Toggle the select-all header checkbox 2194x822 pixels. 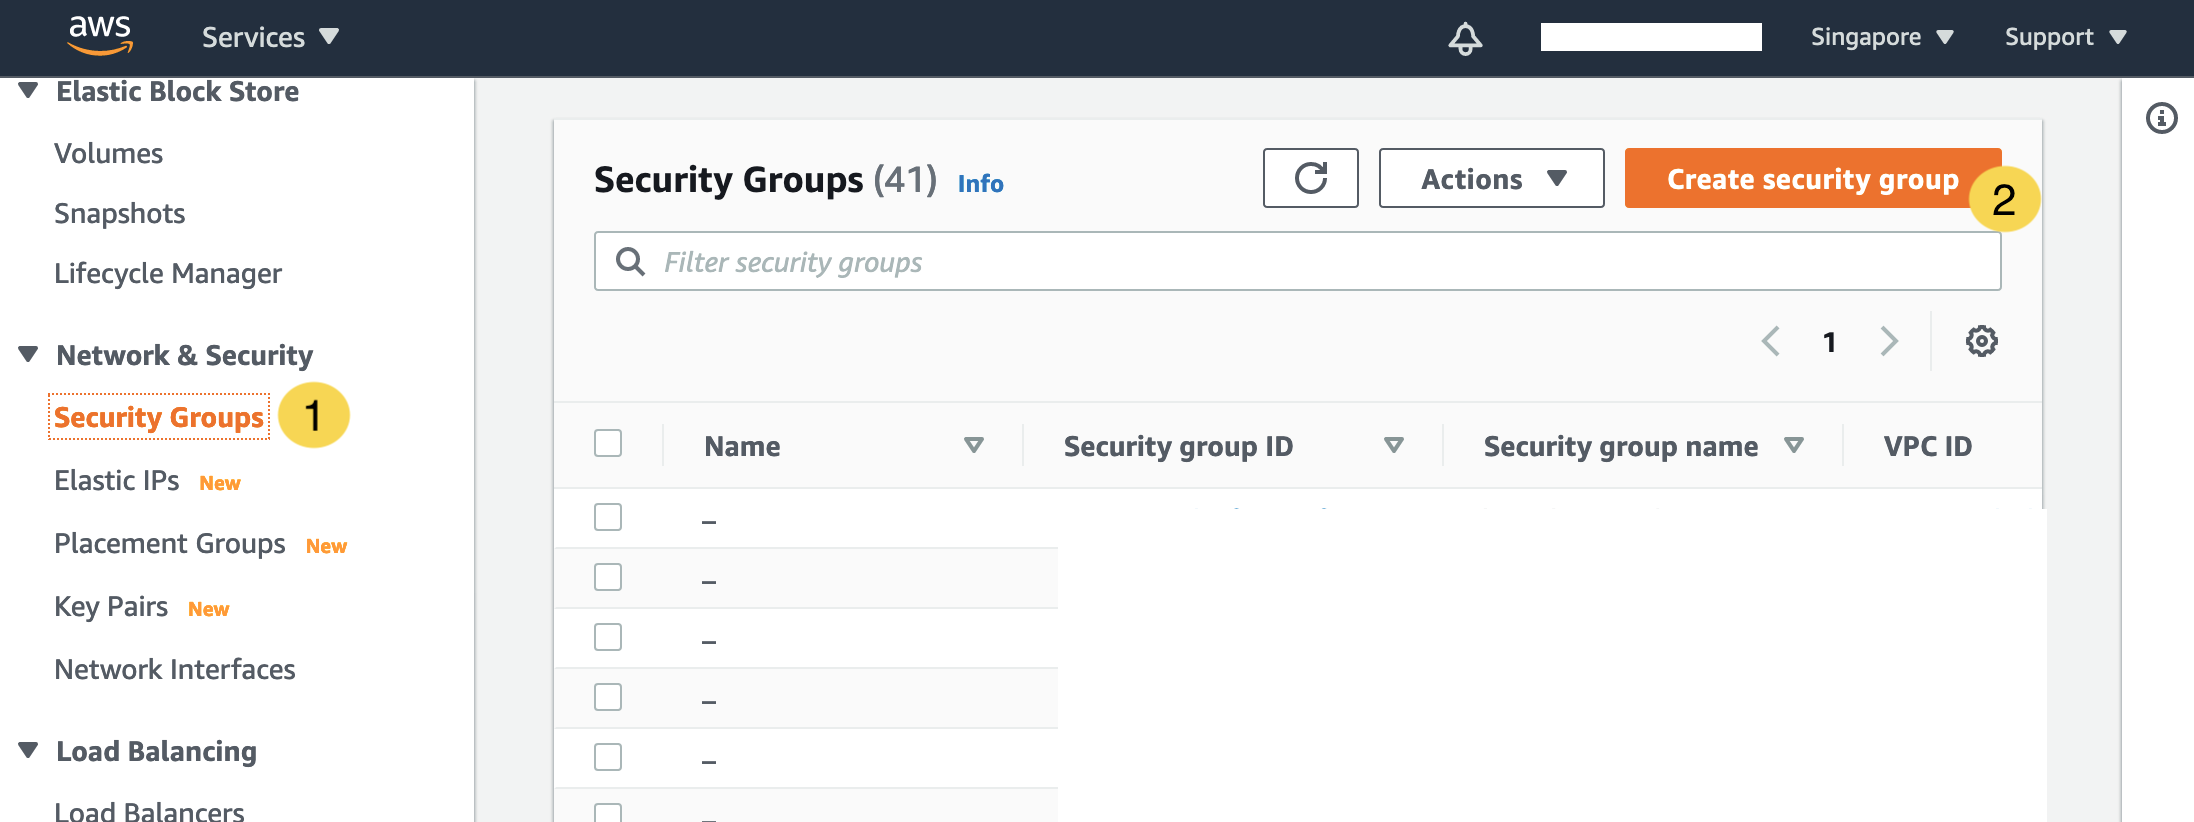click(x=608, y=443)
